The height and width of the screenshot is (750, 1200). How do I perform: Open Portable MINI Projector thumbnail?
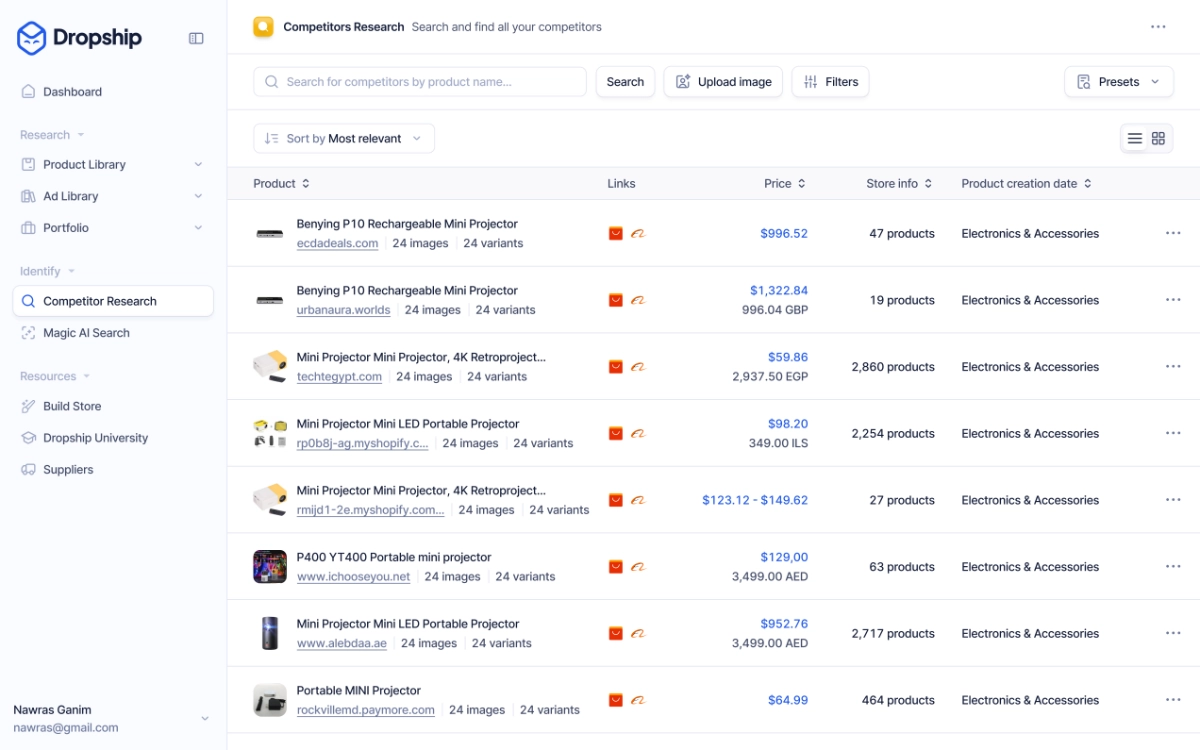pyautogui.click(x=270, y=700)
